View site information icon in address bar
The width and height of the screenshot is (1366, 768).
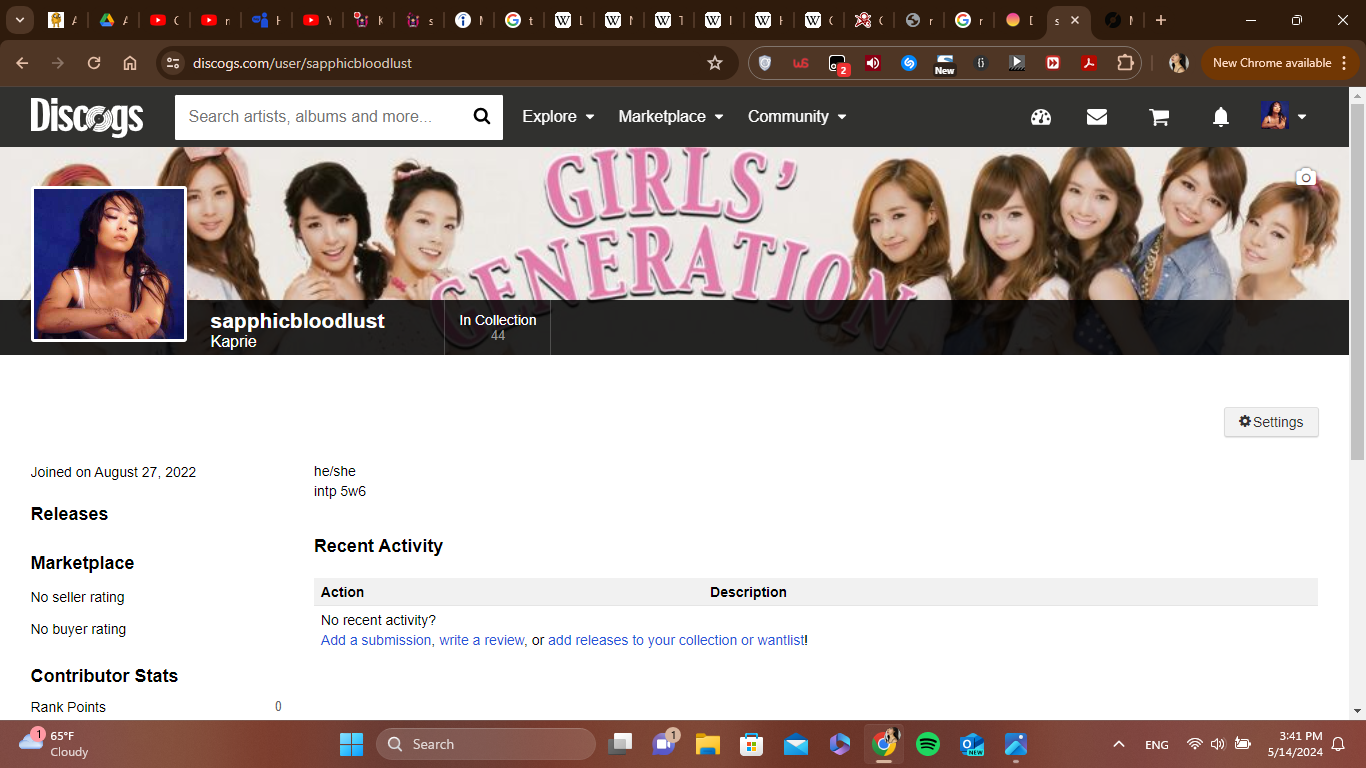coord(173,63)
